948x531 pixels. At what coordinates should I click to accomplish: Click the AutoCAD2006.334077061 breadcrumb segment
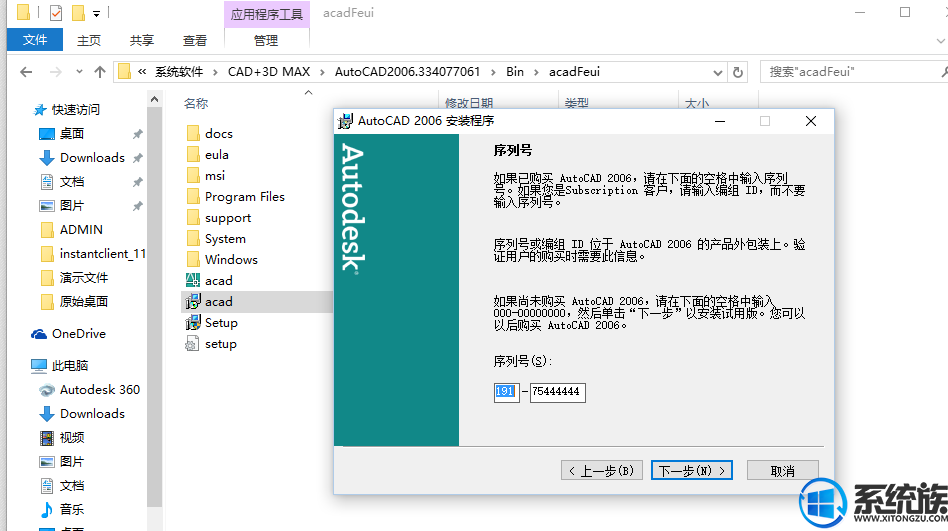(x=407, y=72)
